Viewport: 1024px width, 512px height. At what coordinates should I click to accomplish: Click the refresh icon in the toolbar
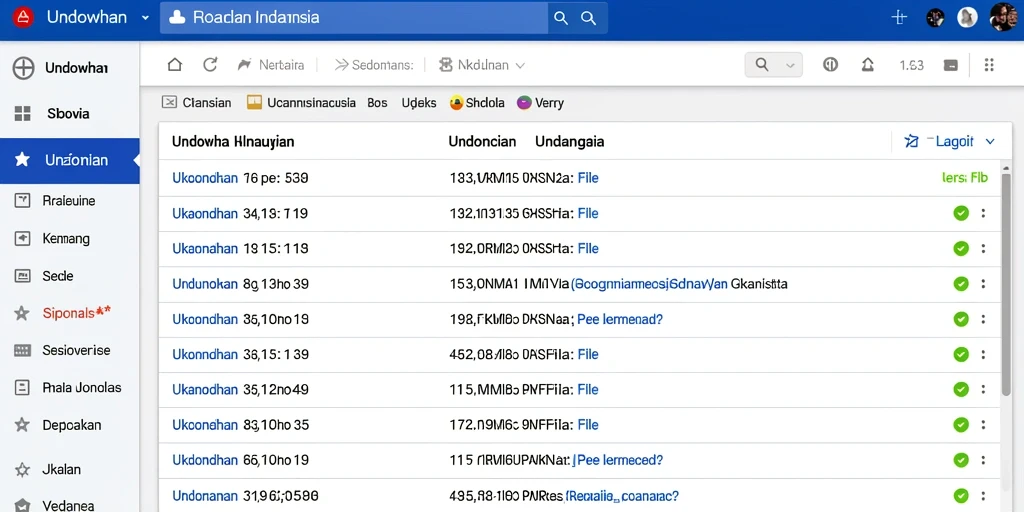(210, 65)
